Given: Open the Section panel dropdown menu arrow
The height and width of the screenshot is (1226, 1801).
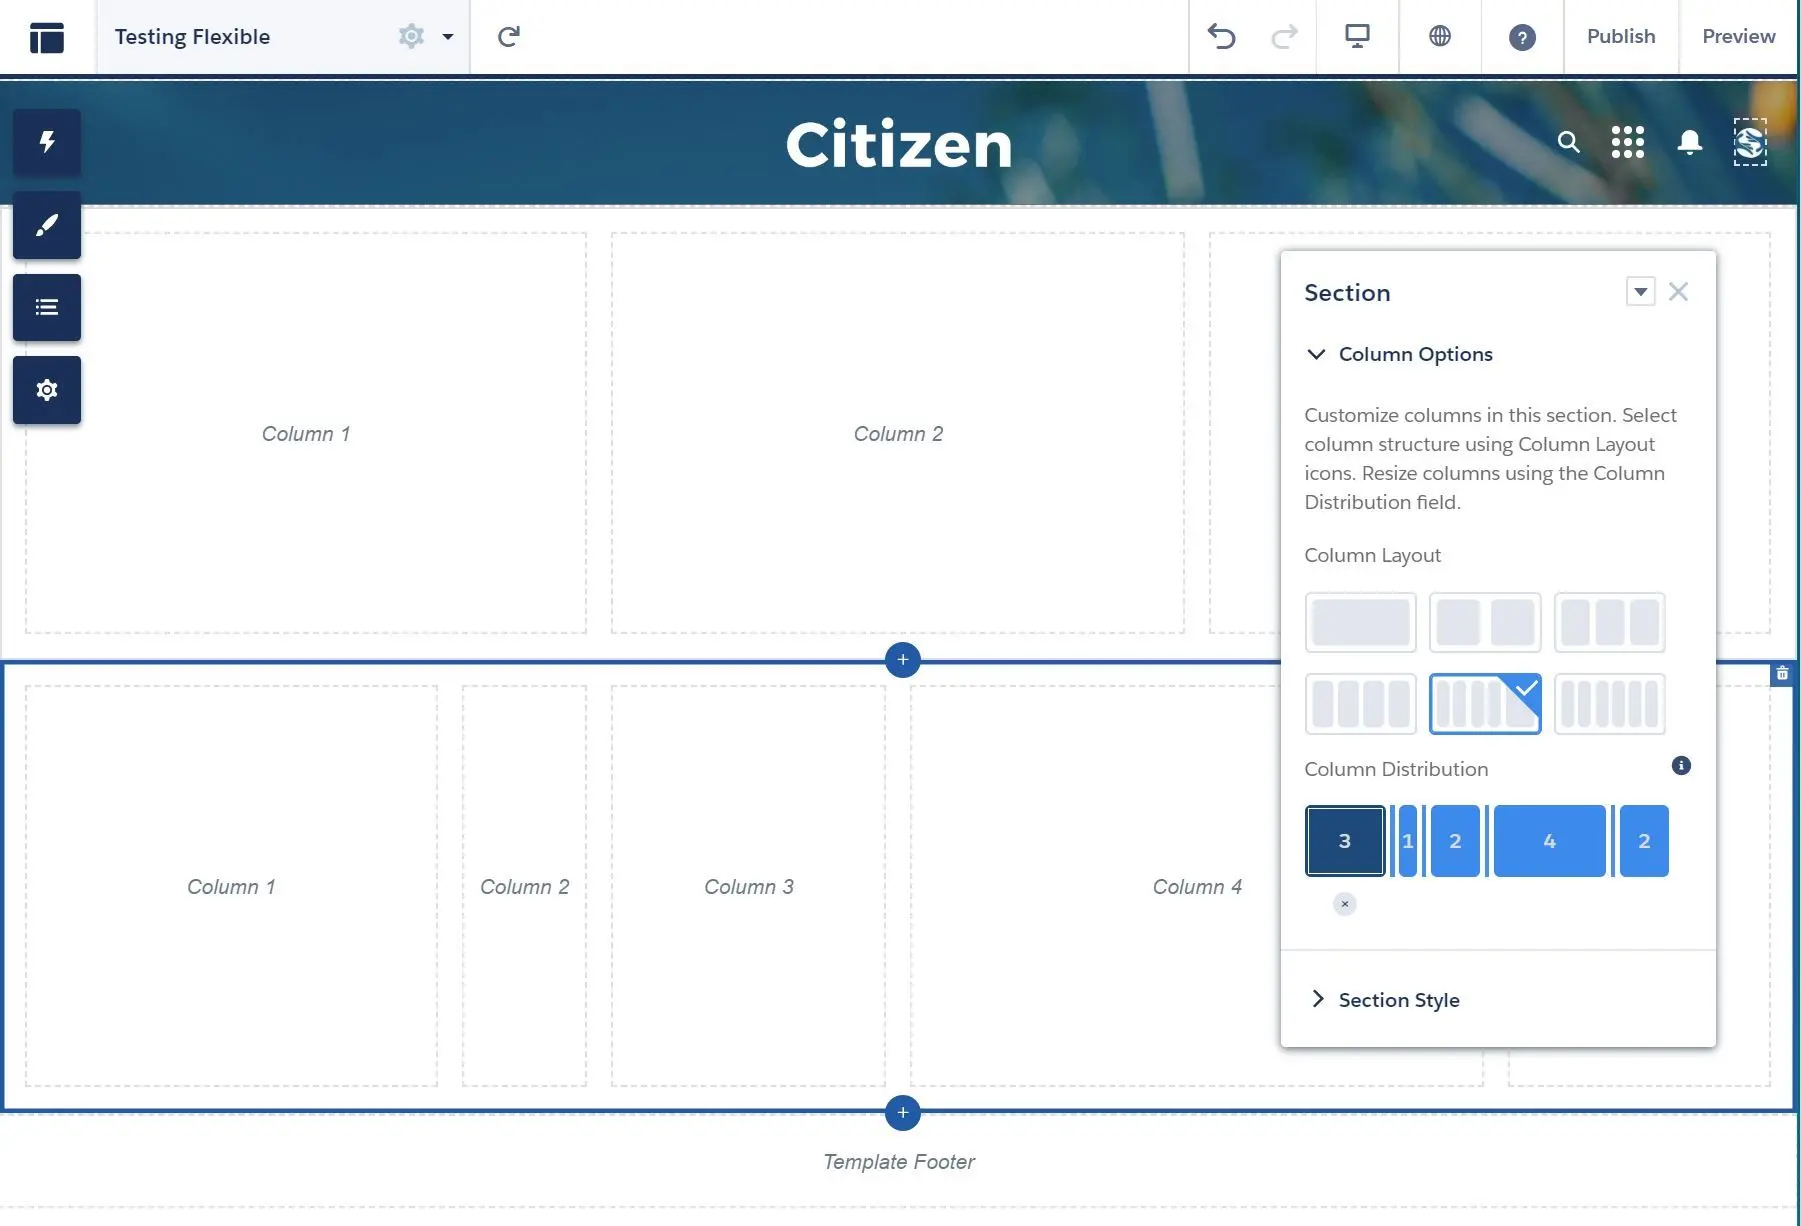Looking at the screenshot, I should pos(1640,292).
